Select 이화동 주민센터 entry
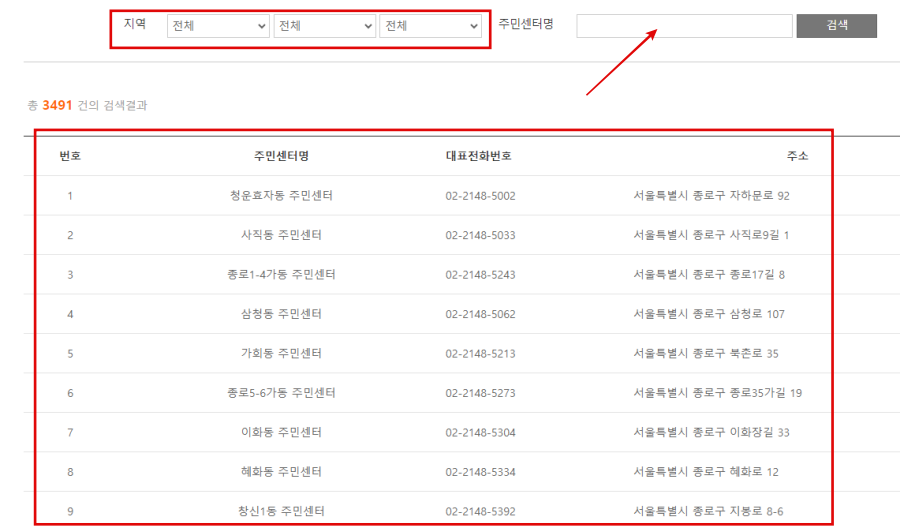This screenshot has height=528, width=900. [x=281, y=432]
